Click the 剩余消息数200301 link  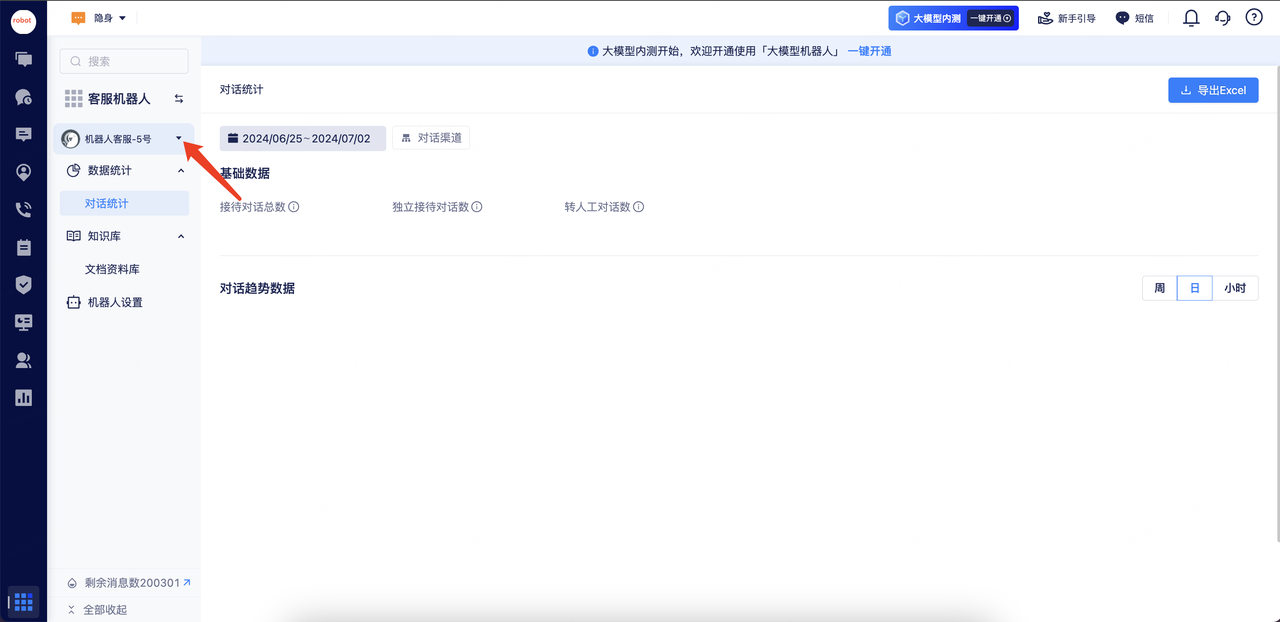128,583
